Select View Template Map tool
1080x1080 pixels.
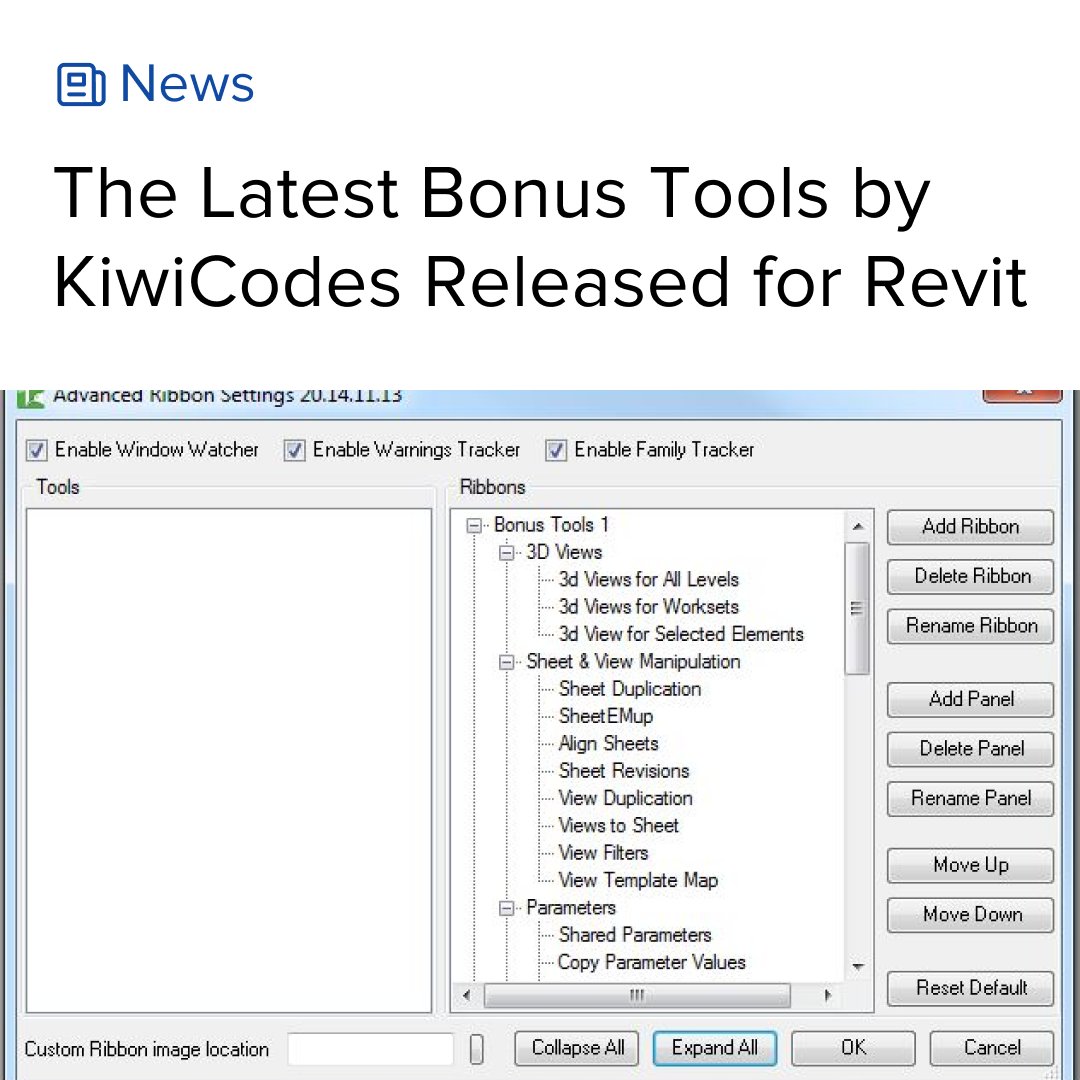click(638, 880)
